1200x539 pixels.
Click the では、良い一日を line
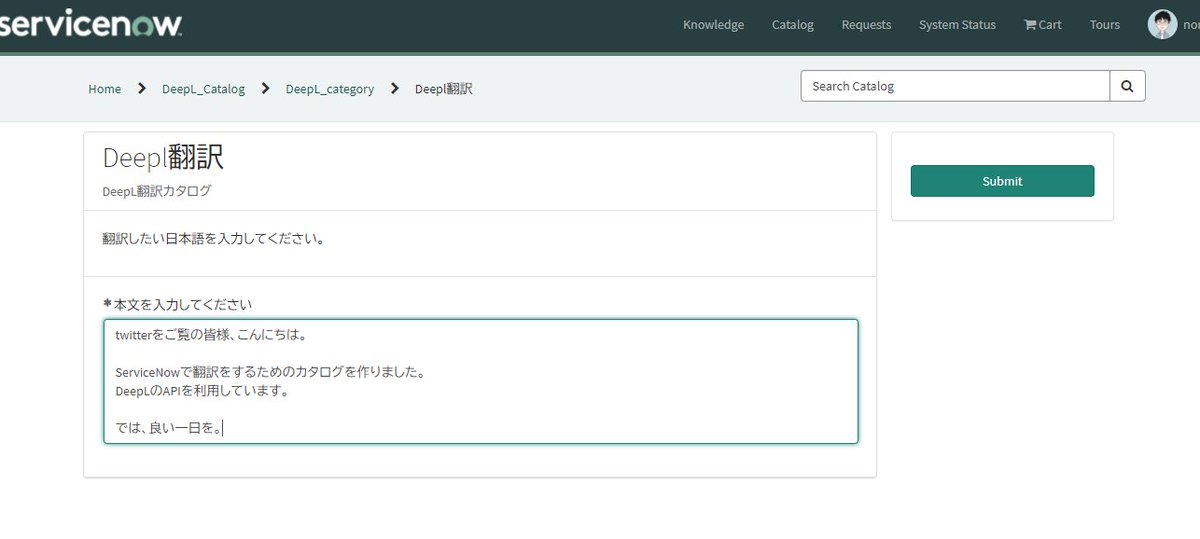pyautogui.click(x=169, y=429)
